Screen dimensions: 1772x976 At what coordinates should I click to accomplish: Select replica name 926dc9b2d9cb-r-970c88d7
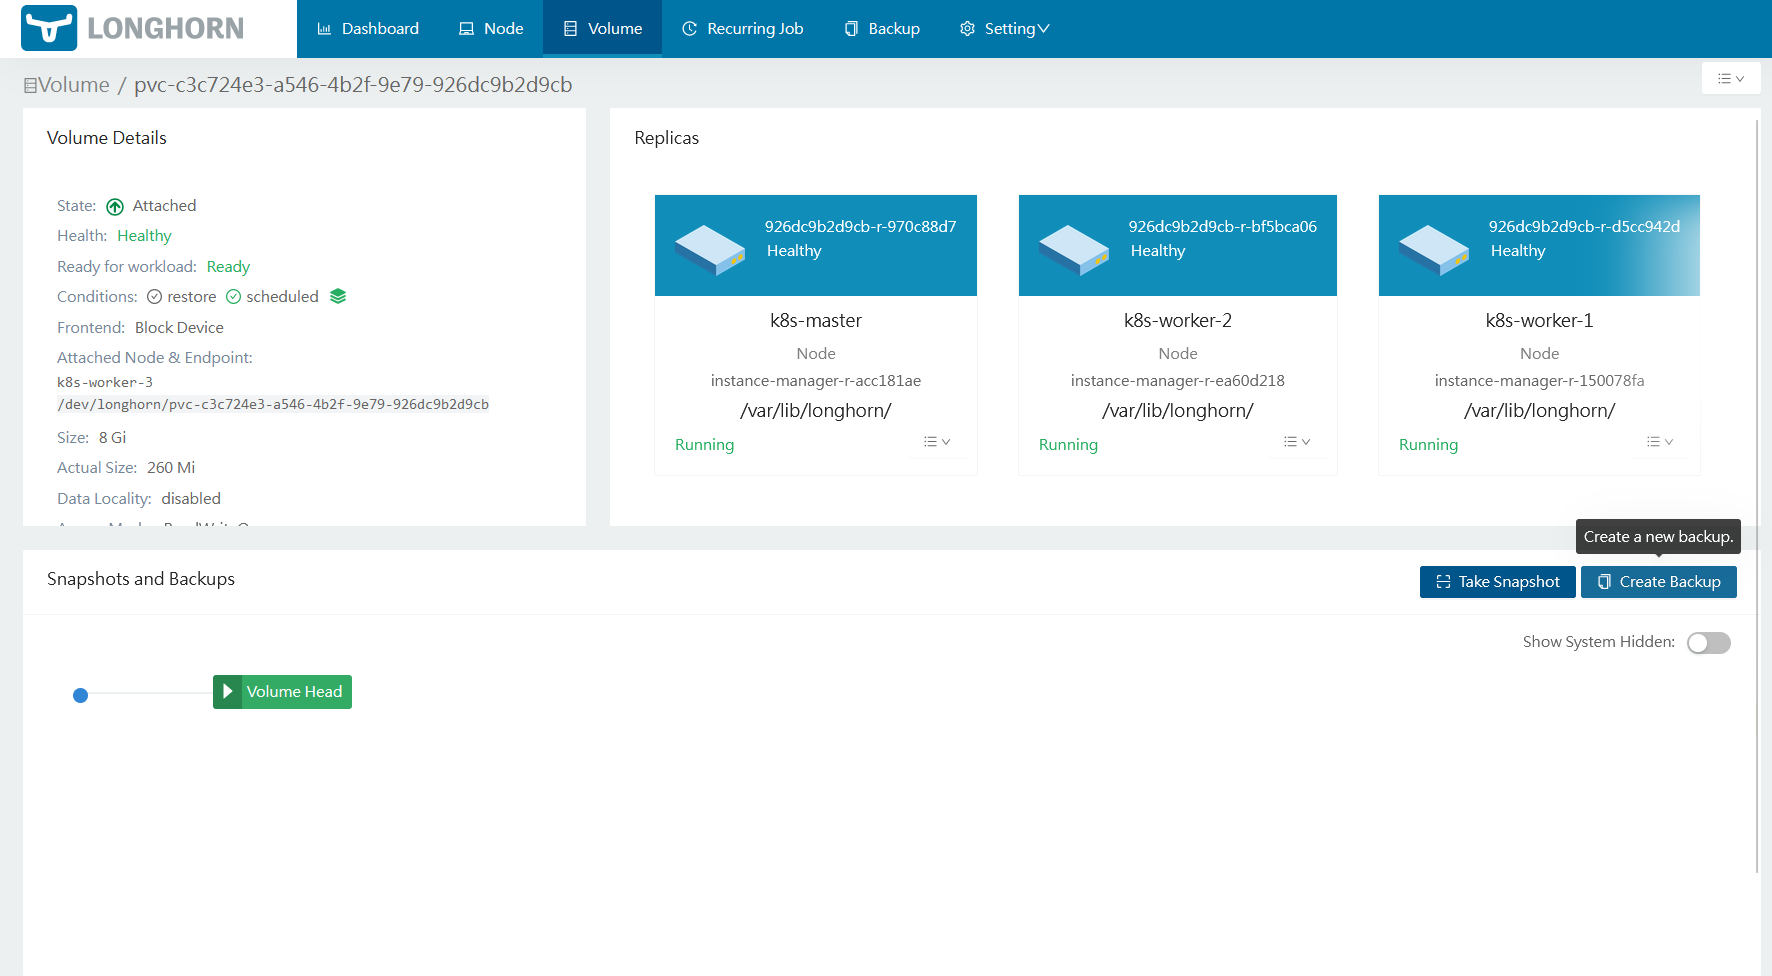tap(861, 227)
